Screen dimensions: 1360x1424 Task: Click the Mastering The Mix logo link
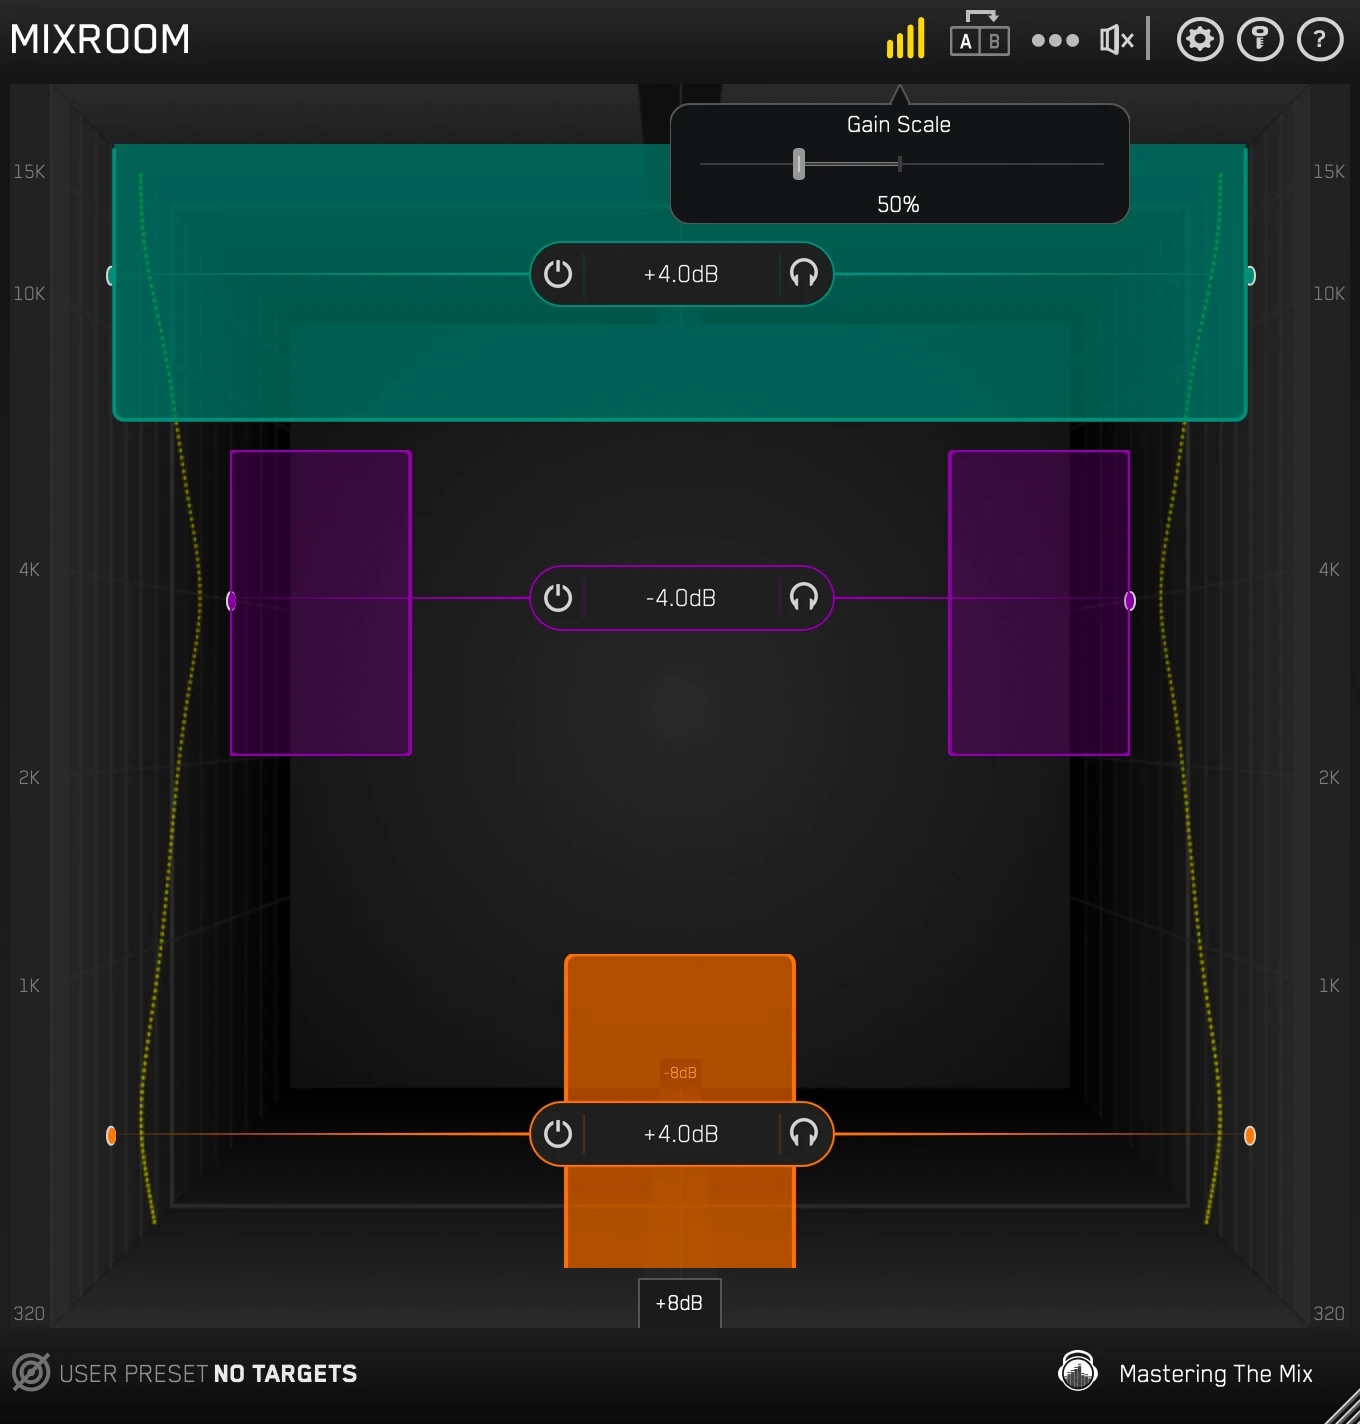pyautogui.click(x=1186, y=1373)
